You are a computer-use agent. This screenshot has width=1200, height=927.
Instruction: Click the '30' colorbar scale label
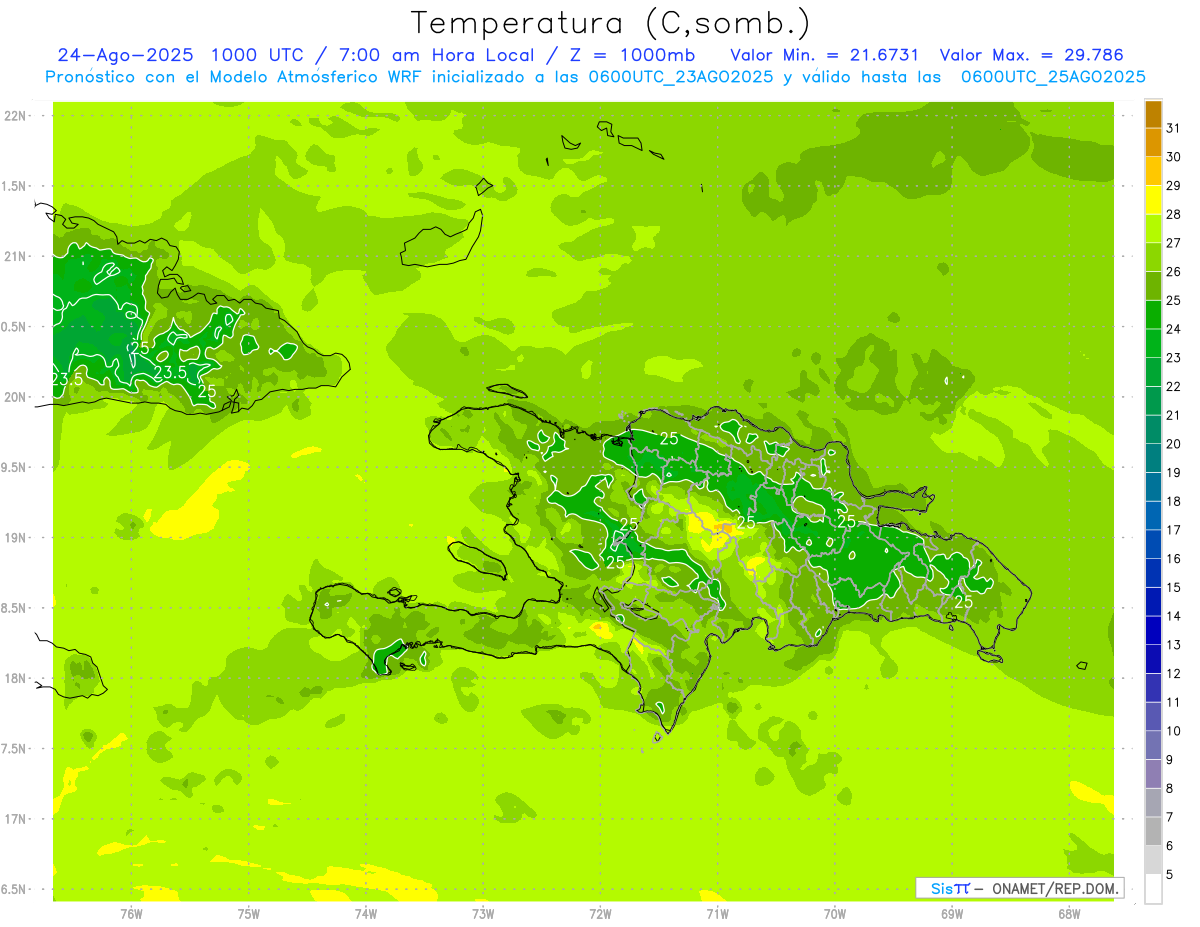pos(1174,157)
